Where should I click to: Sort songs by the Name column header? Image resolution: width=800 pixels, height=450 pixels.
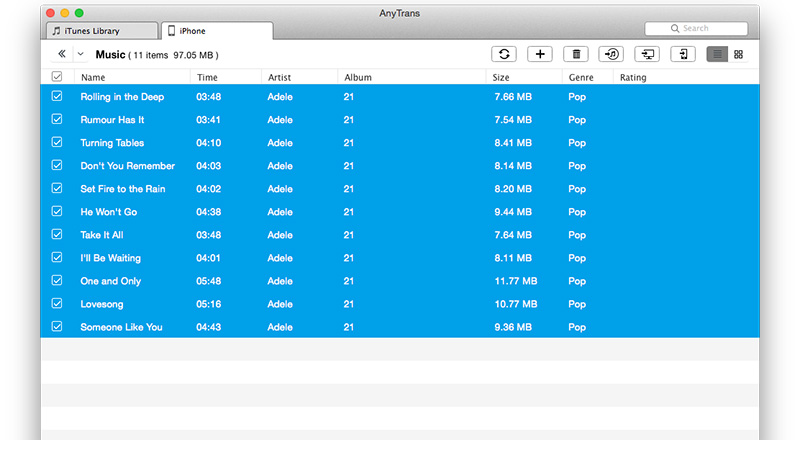pos(93,77)
